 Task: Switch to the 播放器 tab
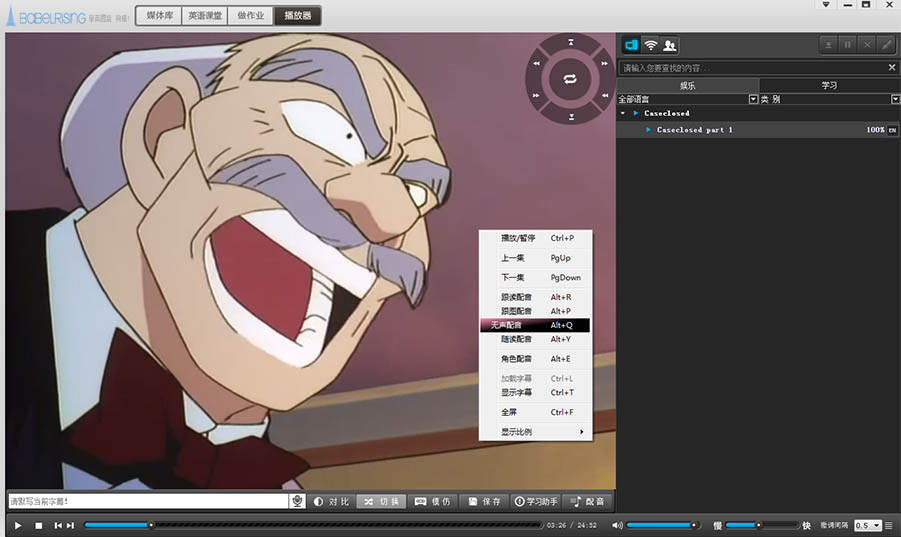pyautogui.click(x=297, y=16)
